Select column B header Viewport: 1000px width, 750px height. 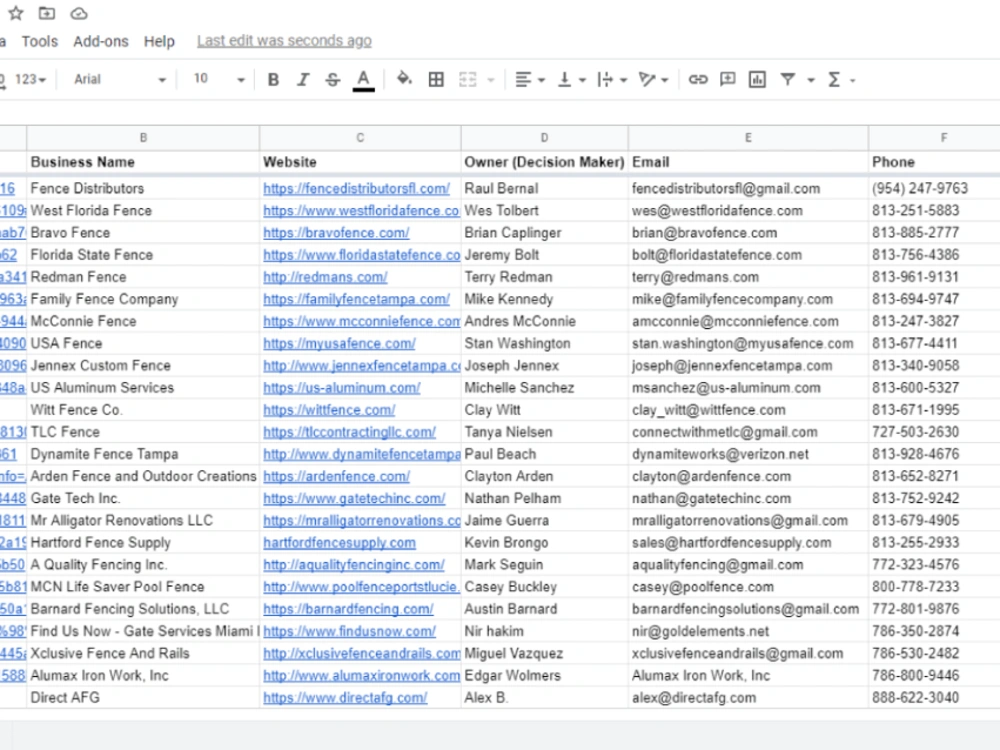coord(143,138)
